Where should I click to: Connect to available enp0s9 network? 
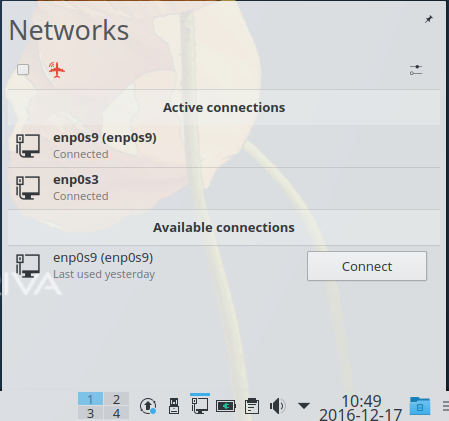click(x=367, y=266)
